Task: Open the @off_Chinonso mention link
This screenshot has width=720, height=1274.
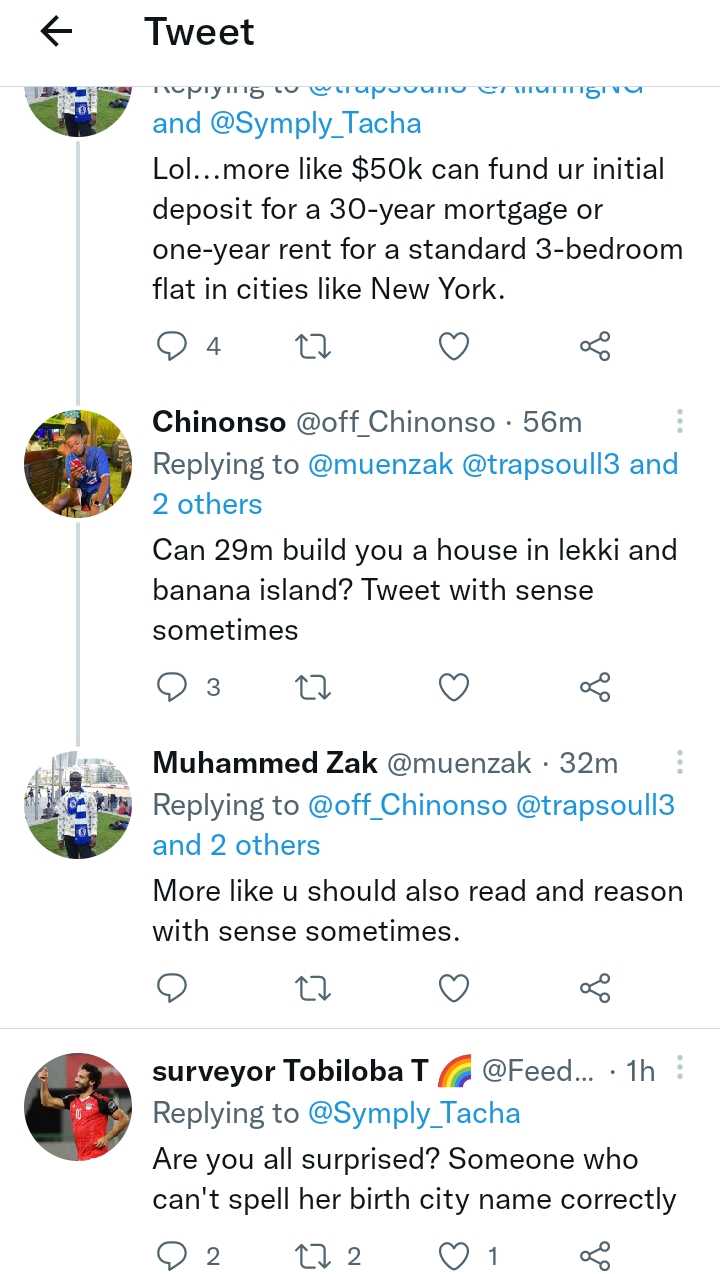Action: click(407, 805)
